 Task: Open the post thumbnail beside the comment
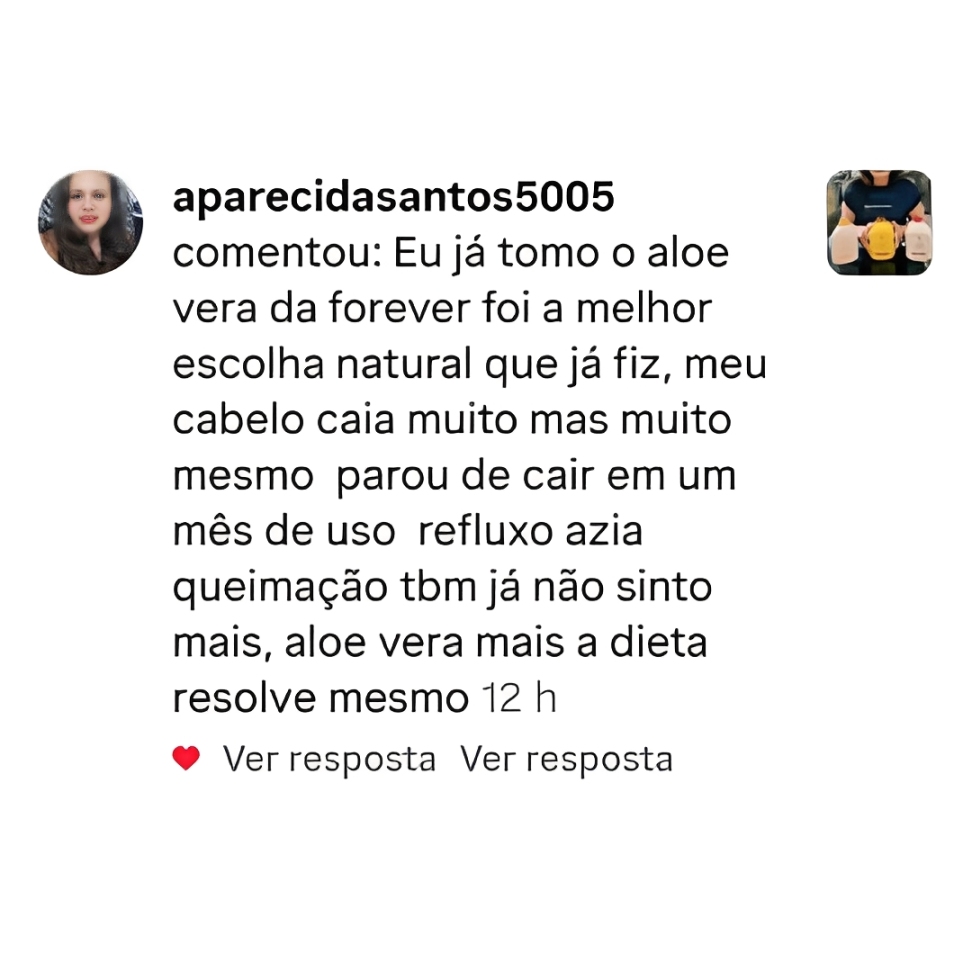point(879,223)
